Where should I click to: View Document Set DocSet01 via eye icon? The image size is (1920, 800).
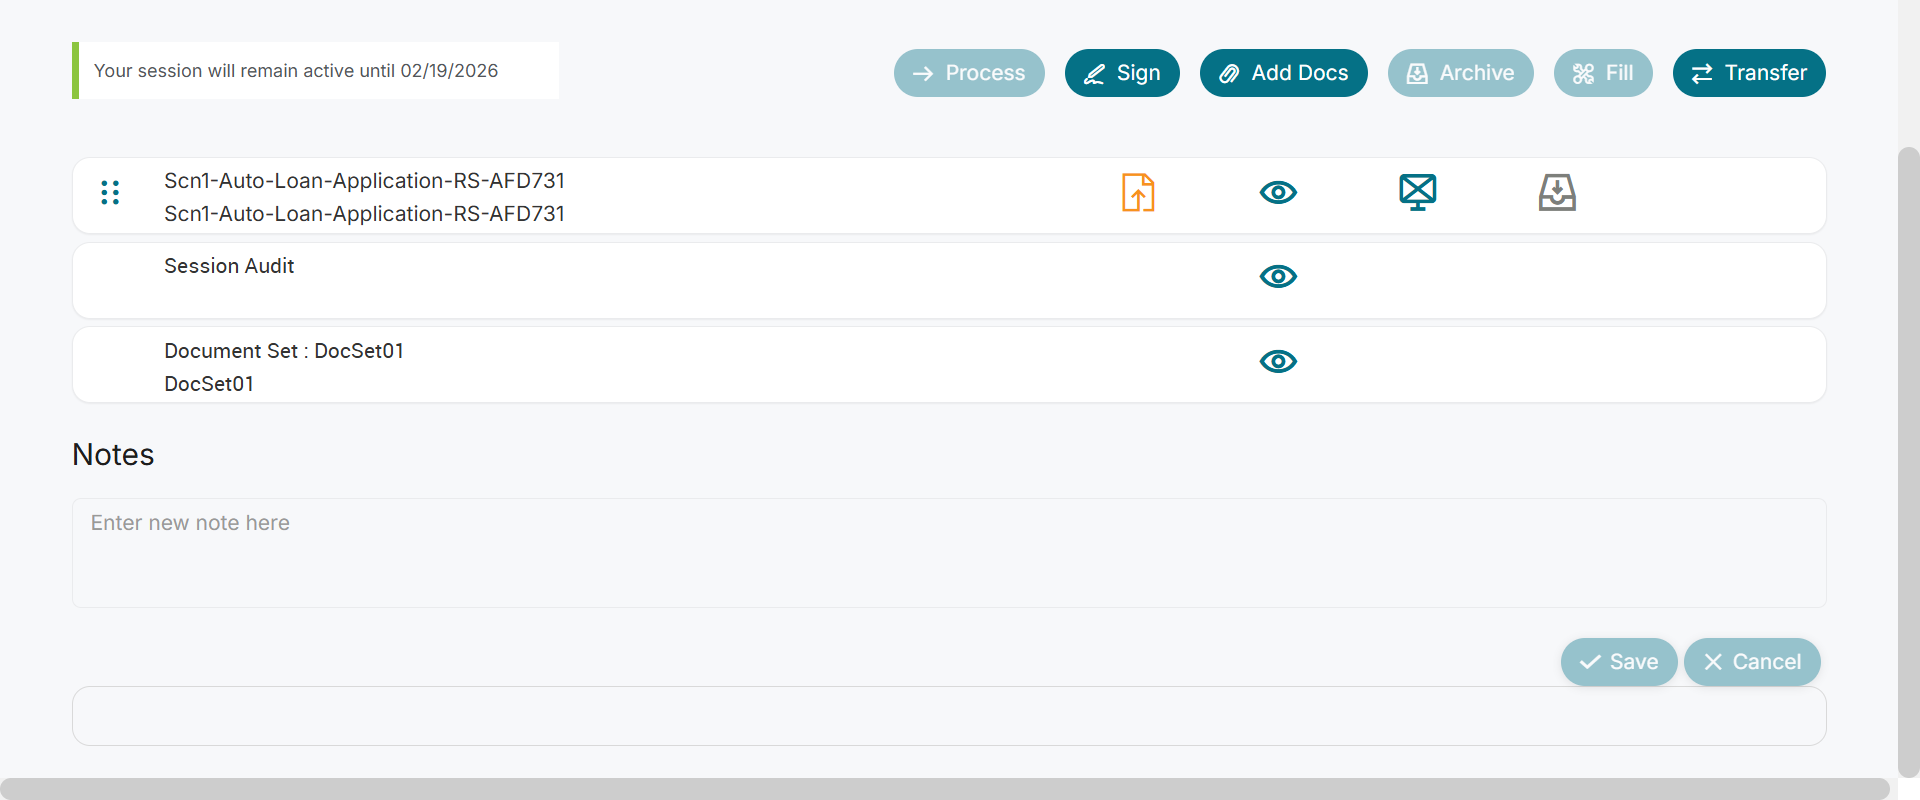point(1278,361)
